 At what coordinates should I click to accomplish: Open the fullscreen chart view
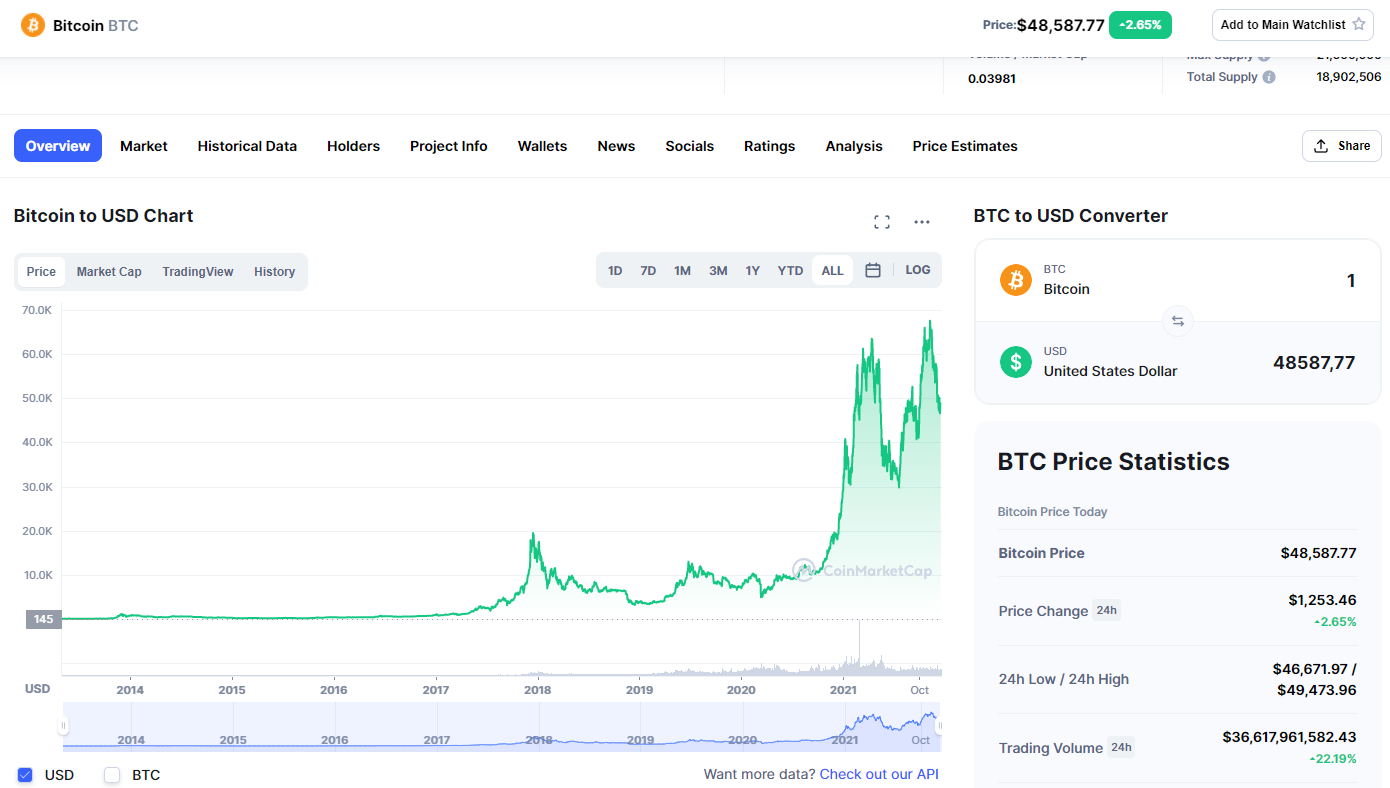coord(882,222)
